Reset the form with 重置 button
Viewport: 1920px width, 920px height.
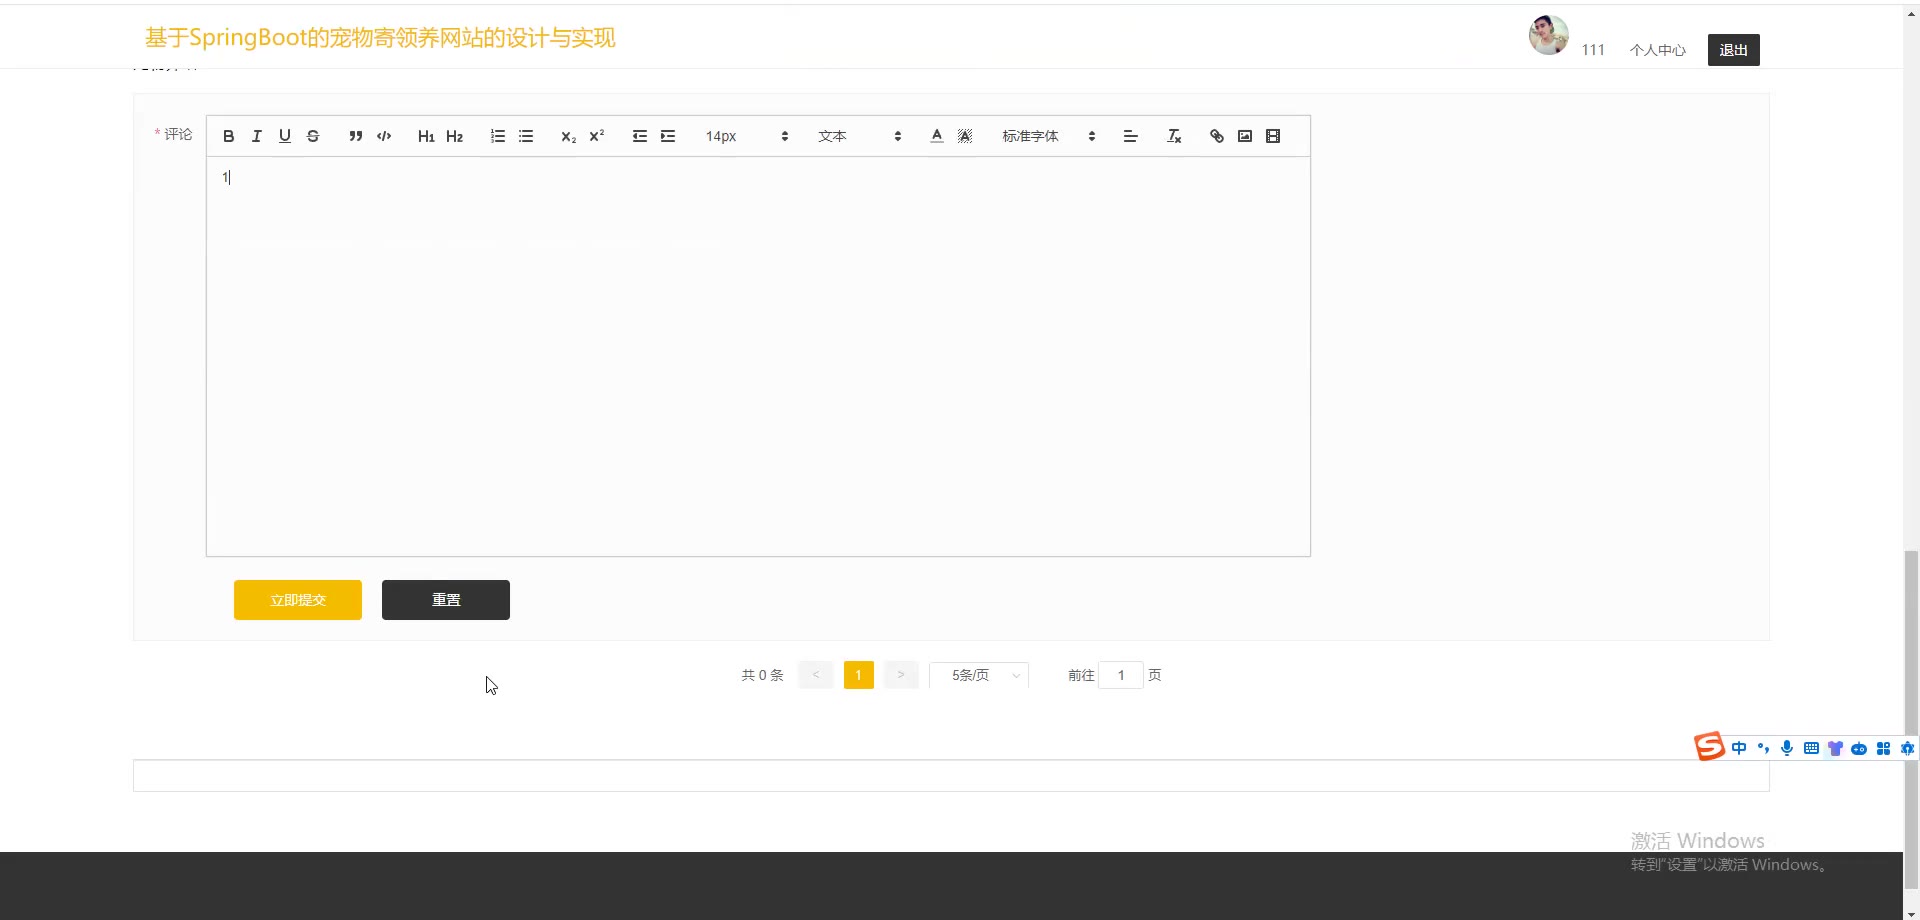[x=446, y=600]
